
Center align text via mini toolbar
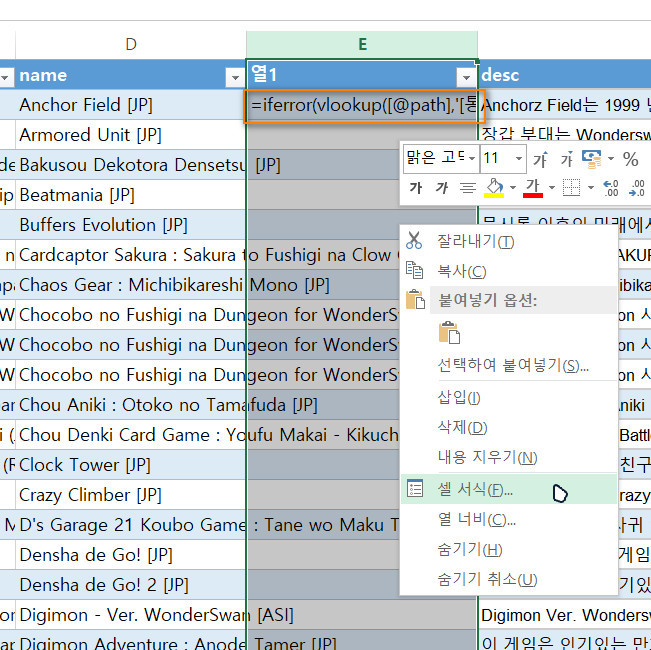[468, 188]
